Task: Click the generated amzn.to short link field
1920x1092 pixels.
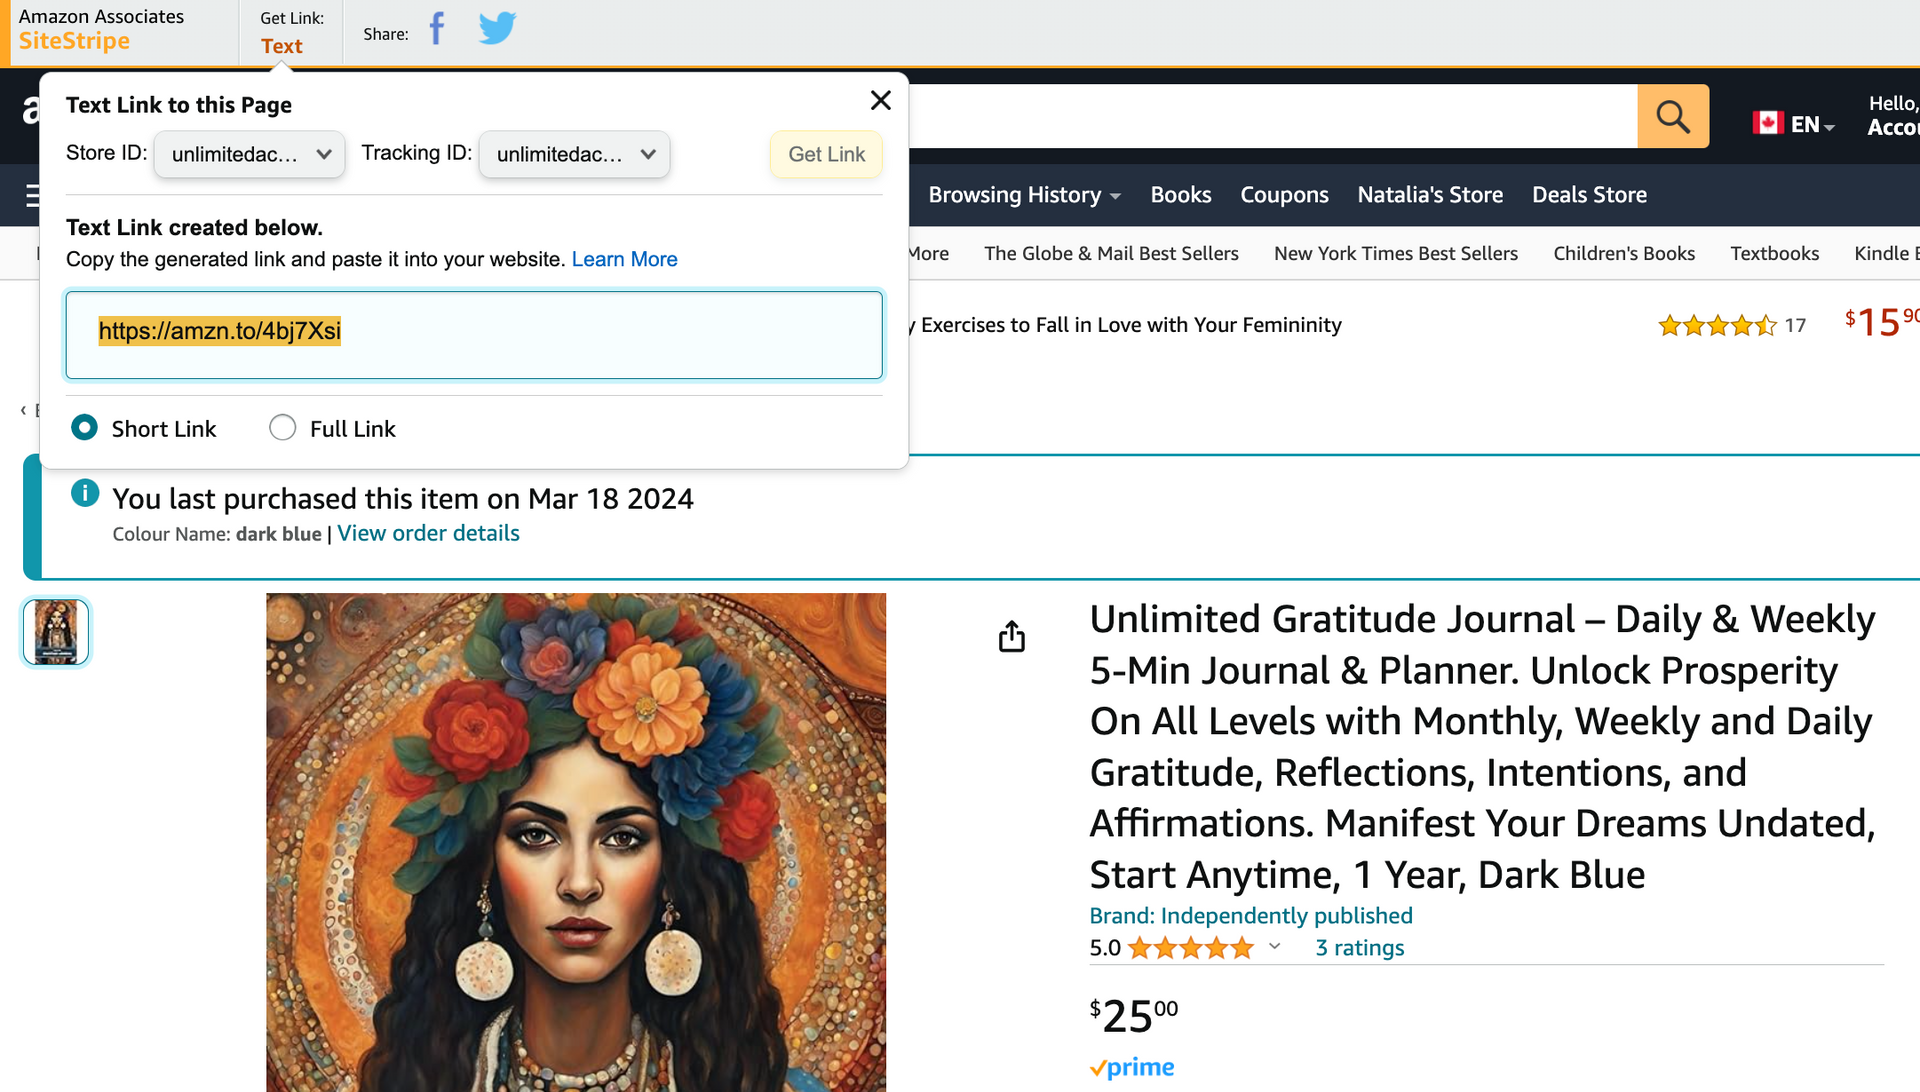Action: [474, 335]
